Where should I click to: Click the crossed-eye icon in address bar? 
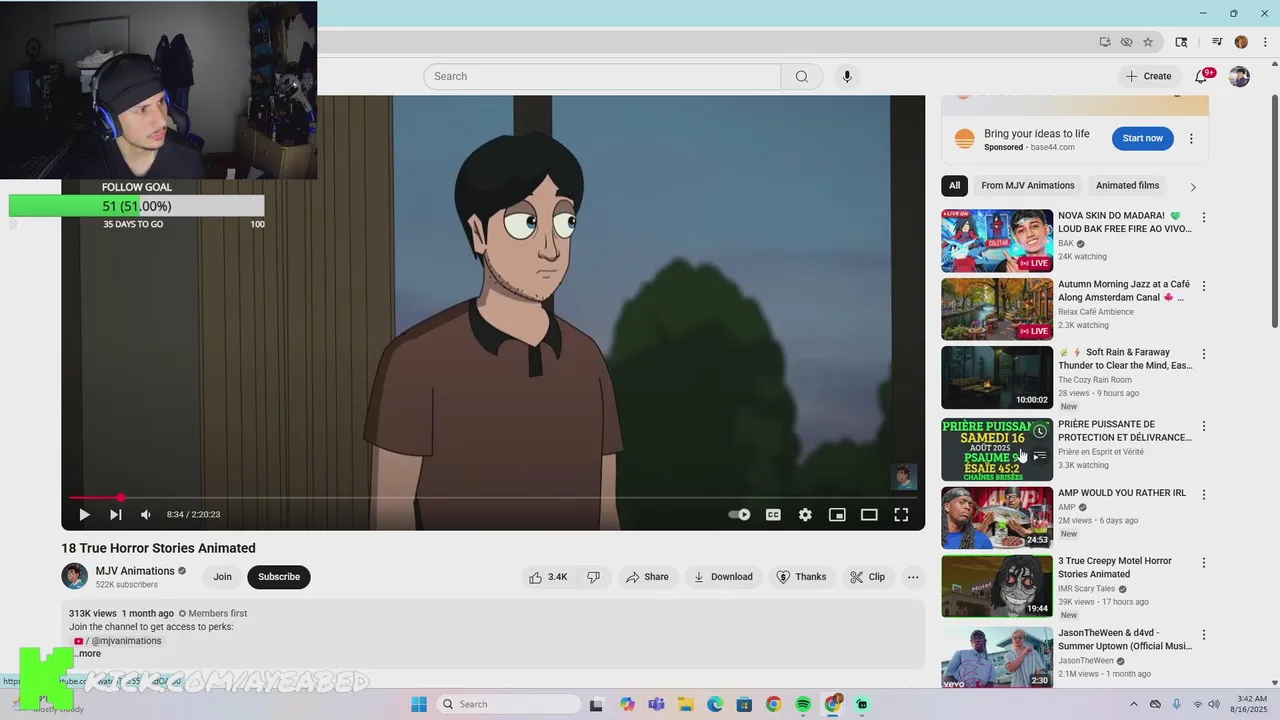coord(1127,42)
